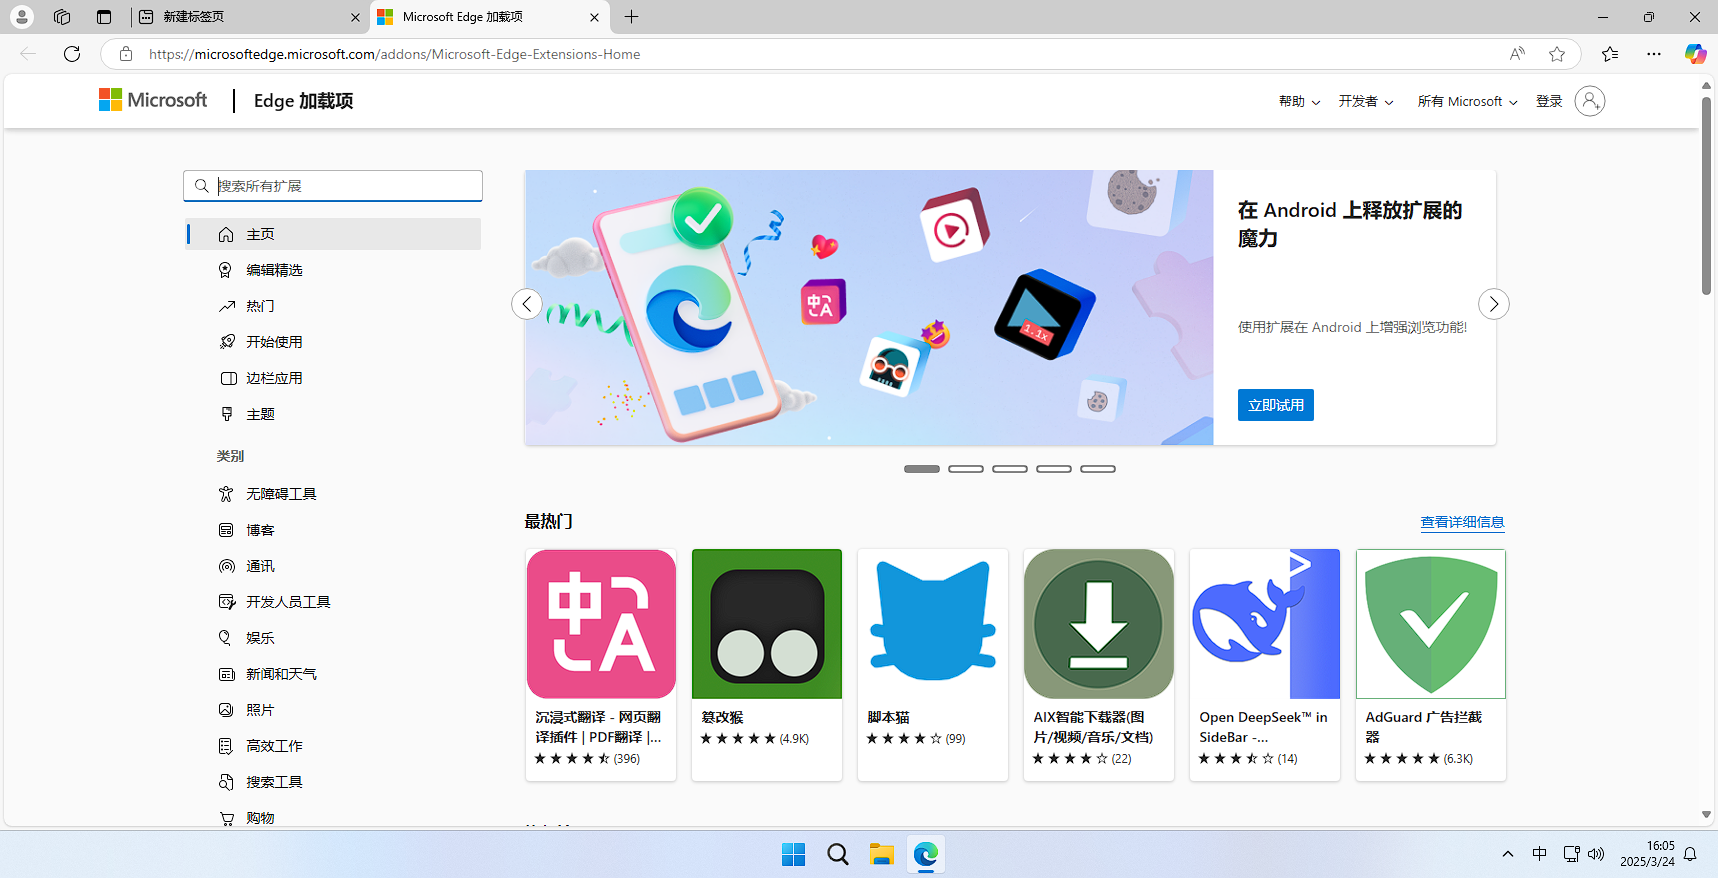Open Settings and more menu

(x=1654, y=54)
